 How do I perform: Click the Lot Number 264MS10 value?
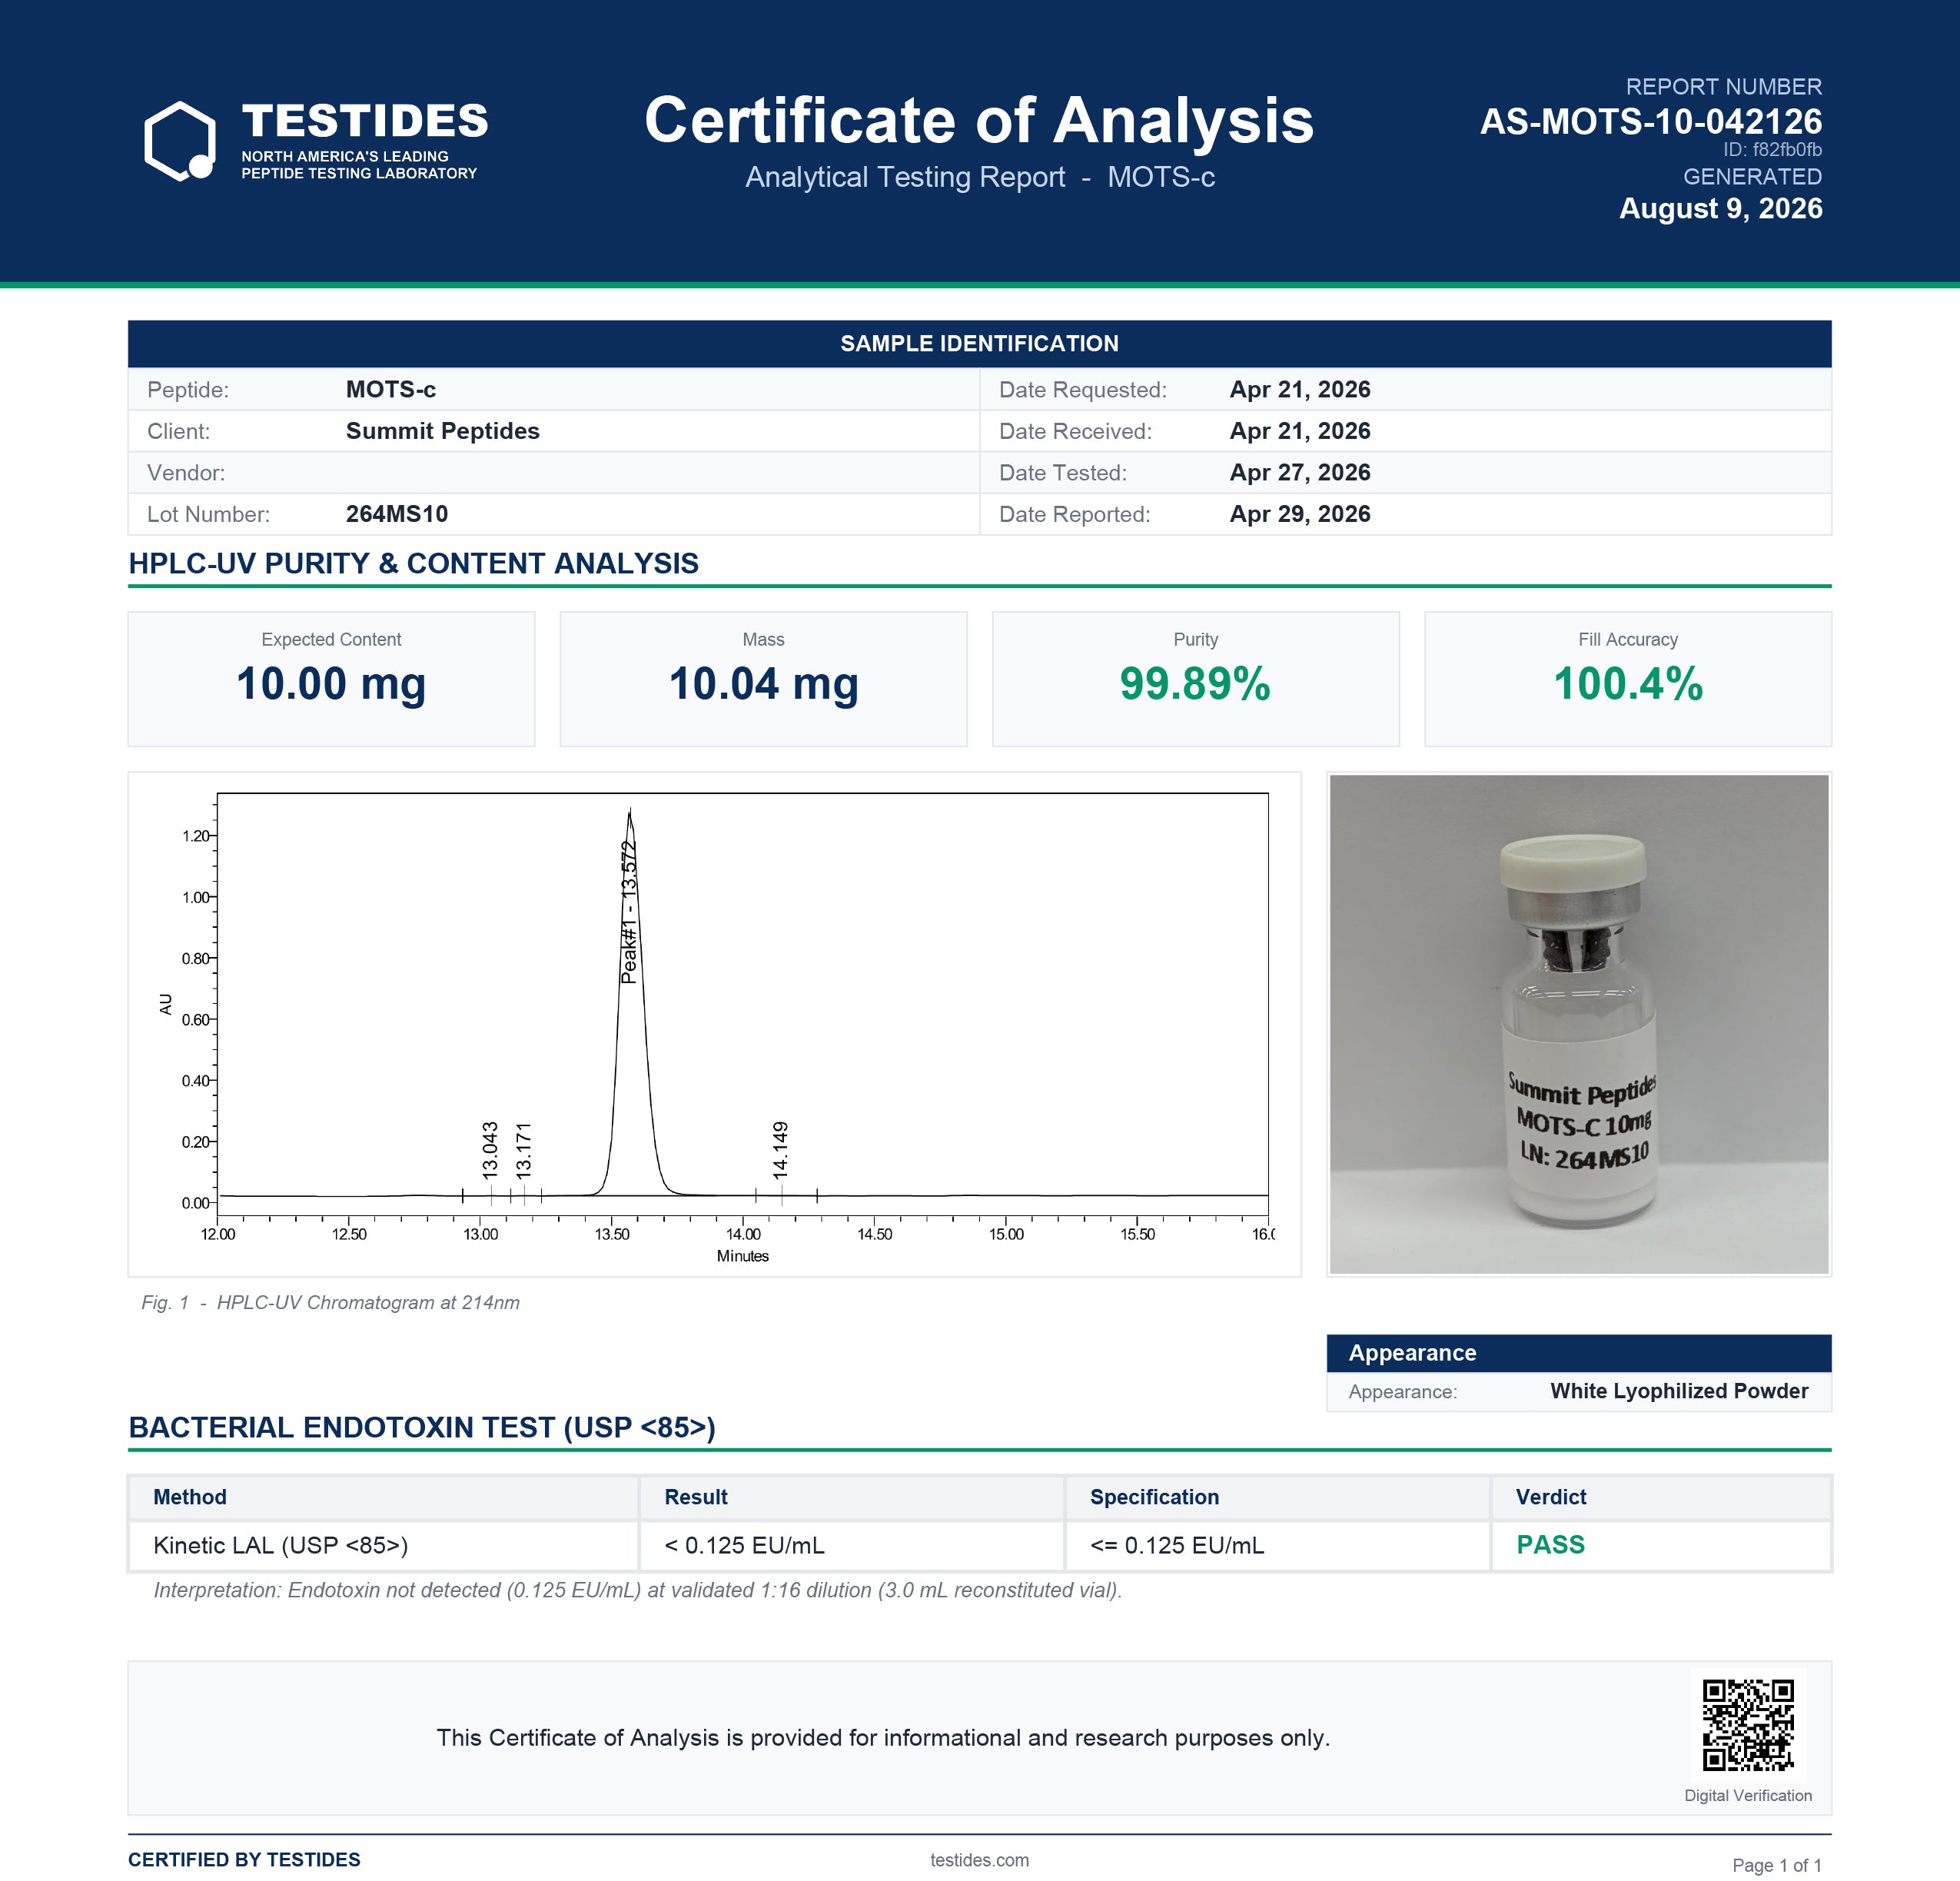point(396,514)
